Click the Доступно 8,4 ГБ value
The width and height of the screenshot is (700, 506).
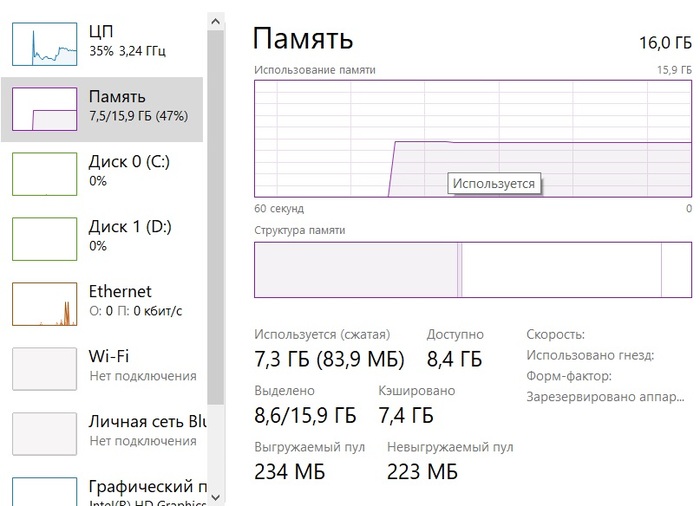point(454,359)
